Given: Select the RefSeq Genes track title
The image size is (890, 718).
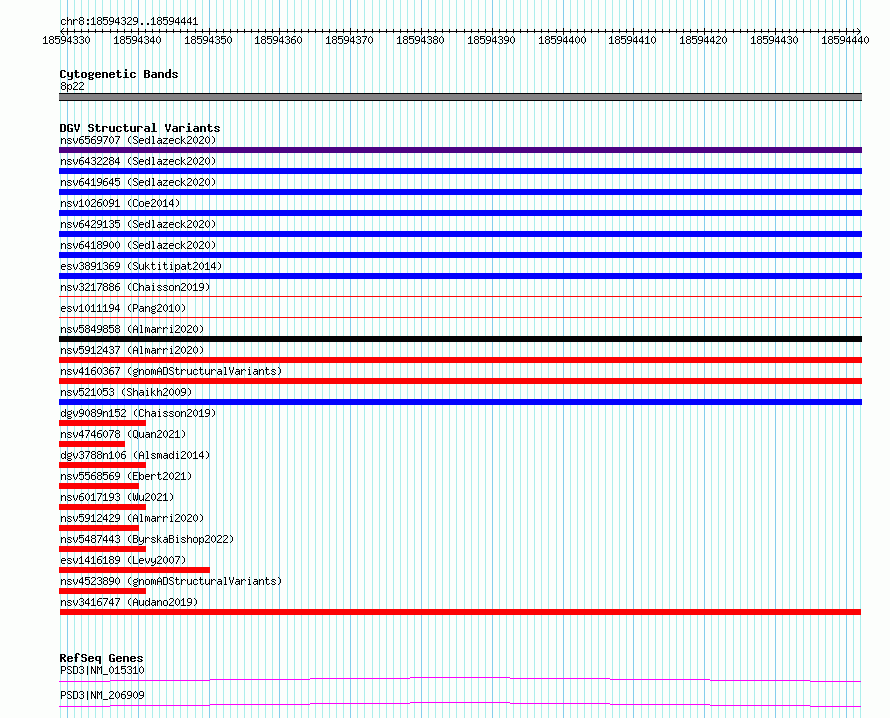Looking at the screenshot, I should [x=101, y=658].
